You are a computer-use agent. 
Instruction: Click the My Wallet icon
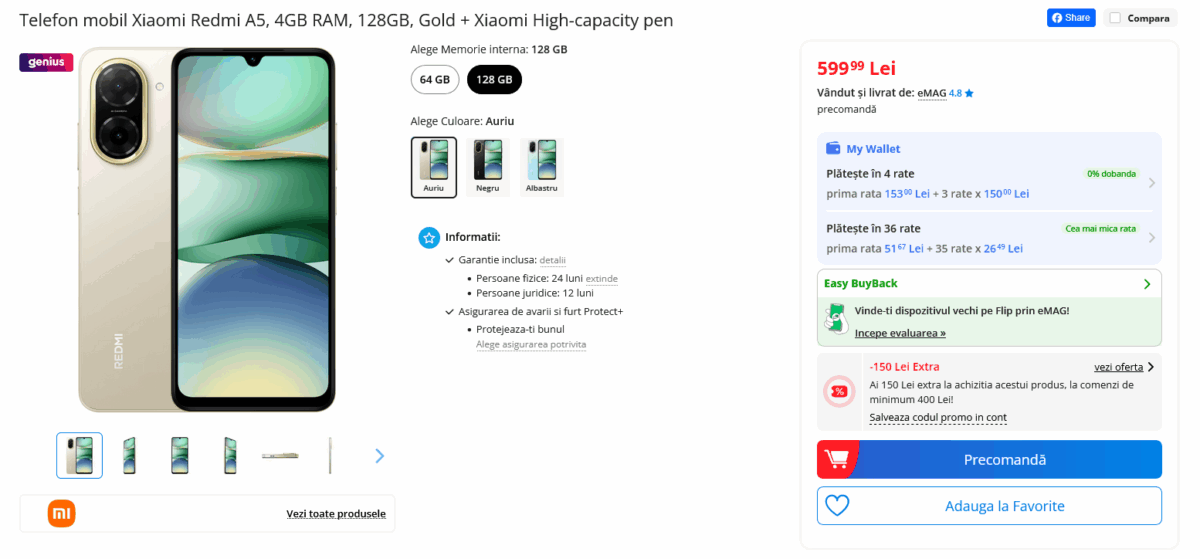point(833,149)
